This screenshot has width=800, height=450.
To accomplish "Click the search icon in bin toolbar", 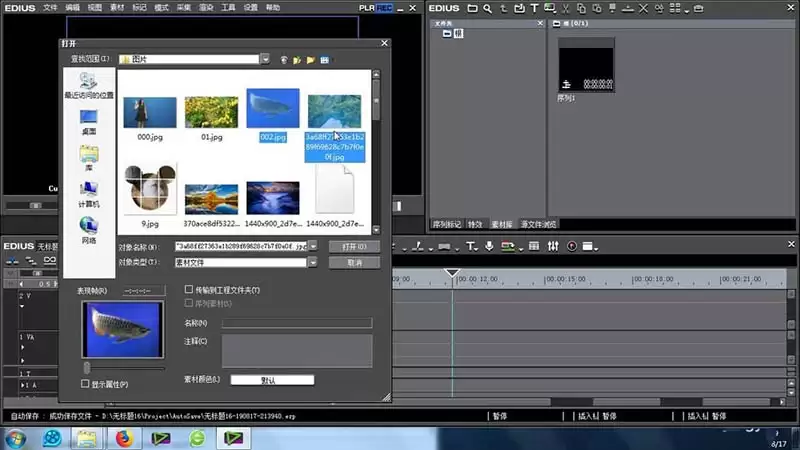I will click(x=488, y=8).
